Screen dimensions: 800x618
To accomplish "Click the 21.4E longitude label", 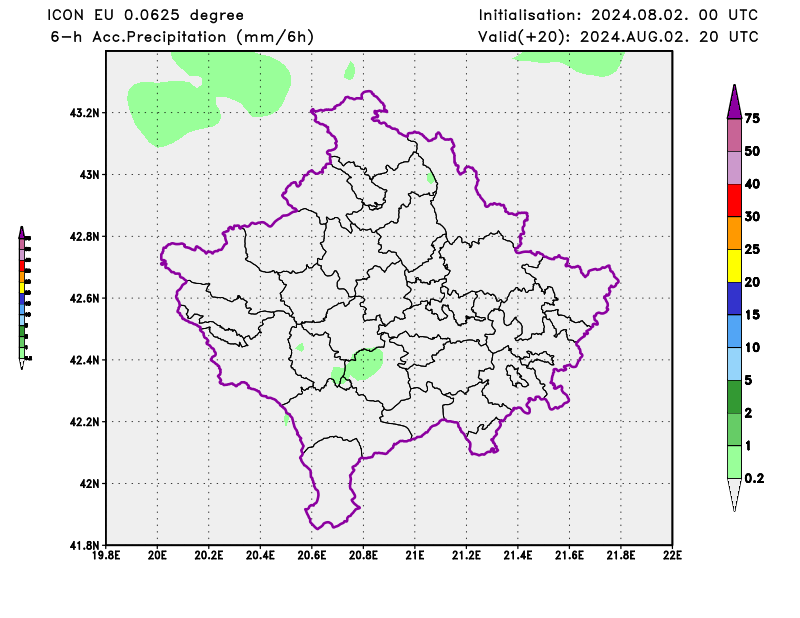I will (x=518, y=555).
